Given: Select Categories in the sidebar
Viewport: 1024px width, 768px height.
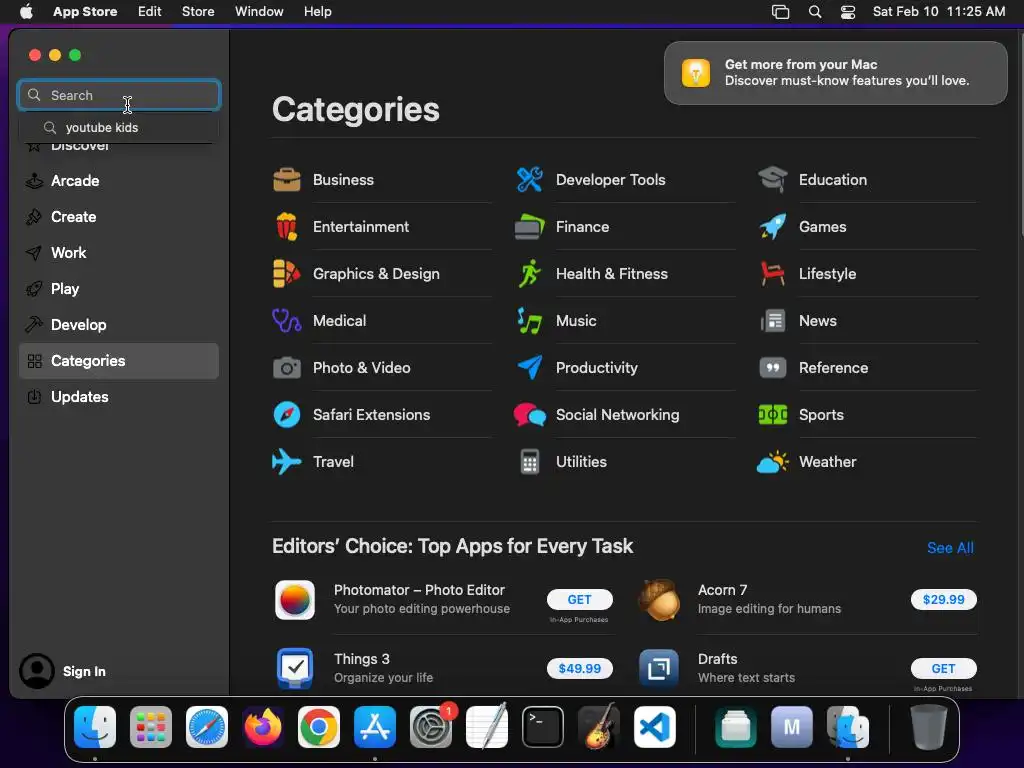Looking at the screenshot, I should point(118,360).
